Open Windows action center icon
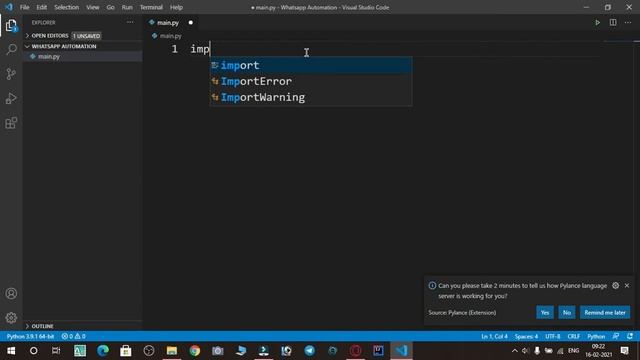640x360 pixels. 624,351
